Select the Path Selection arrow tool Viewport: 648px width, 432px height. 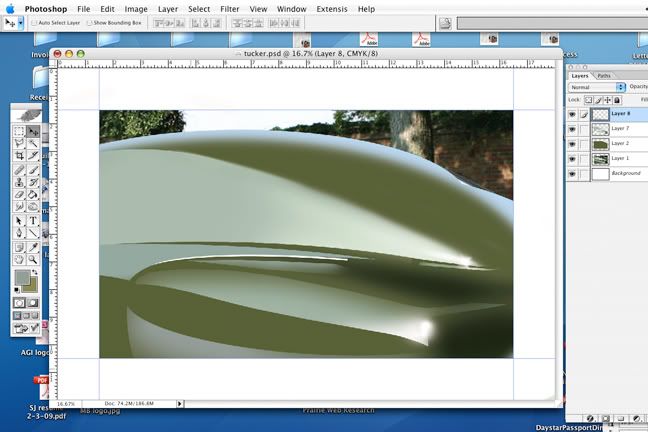coord(19,221)
